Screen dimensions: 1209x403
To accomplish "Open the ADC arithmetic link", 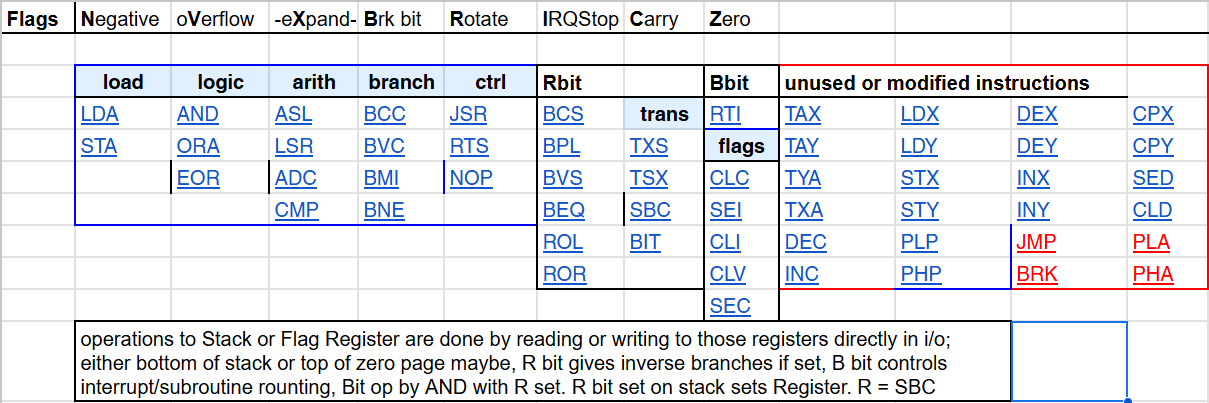I will pyautogui.click(x=295, y=179).
